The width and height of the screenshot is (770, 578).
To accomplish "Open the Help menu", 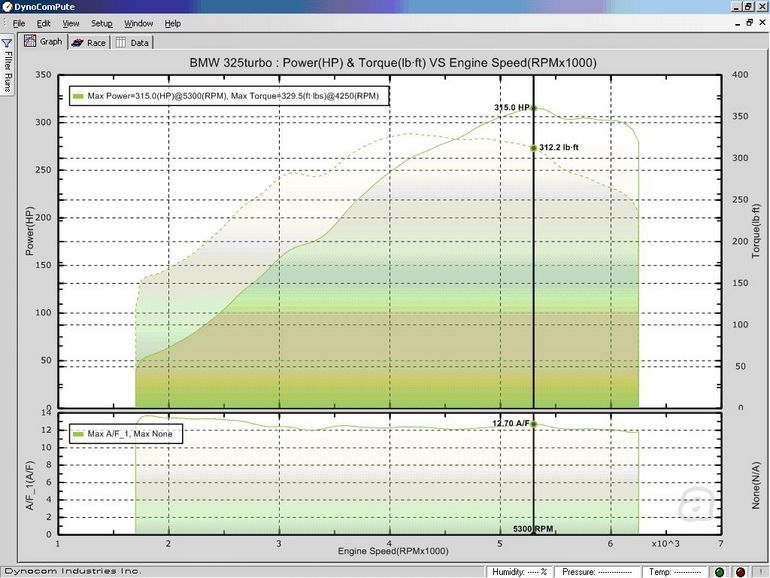I will (x=172, y=23).
